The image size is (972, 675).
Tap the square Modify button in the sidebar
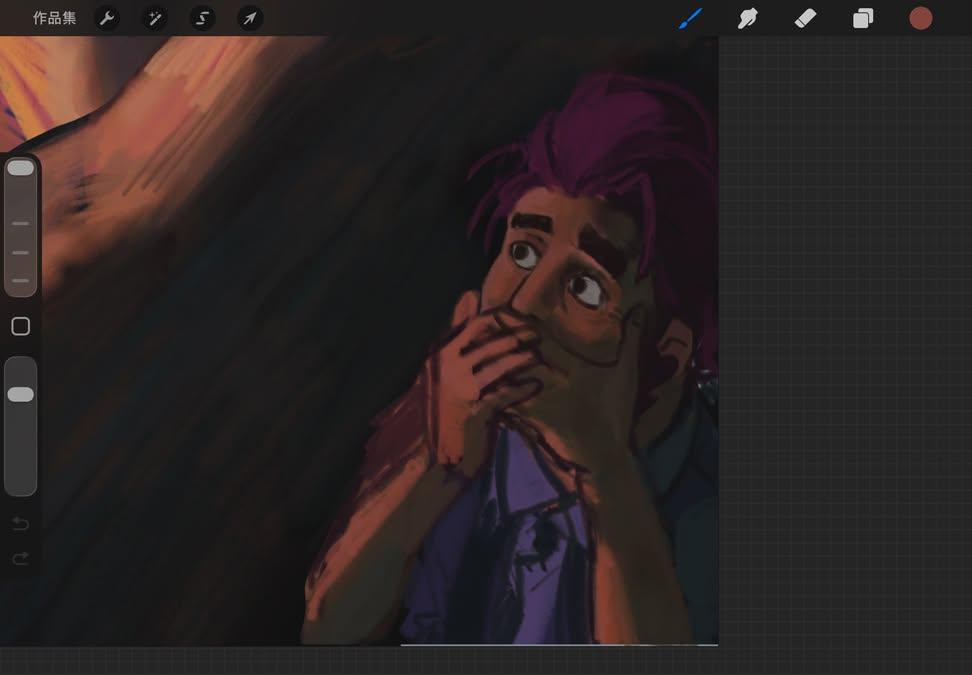20,326
